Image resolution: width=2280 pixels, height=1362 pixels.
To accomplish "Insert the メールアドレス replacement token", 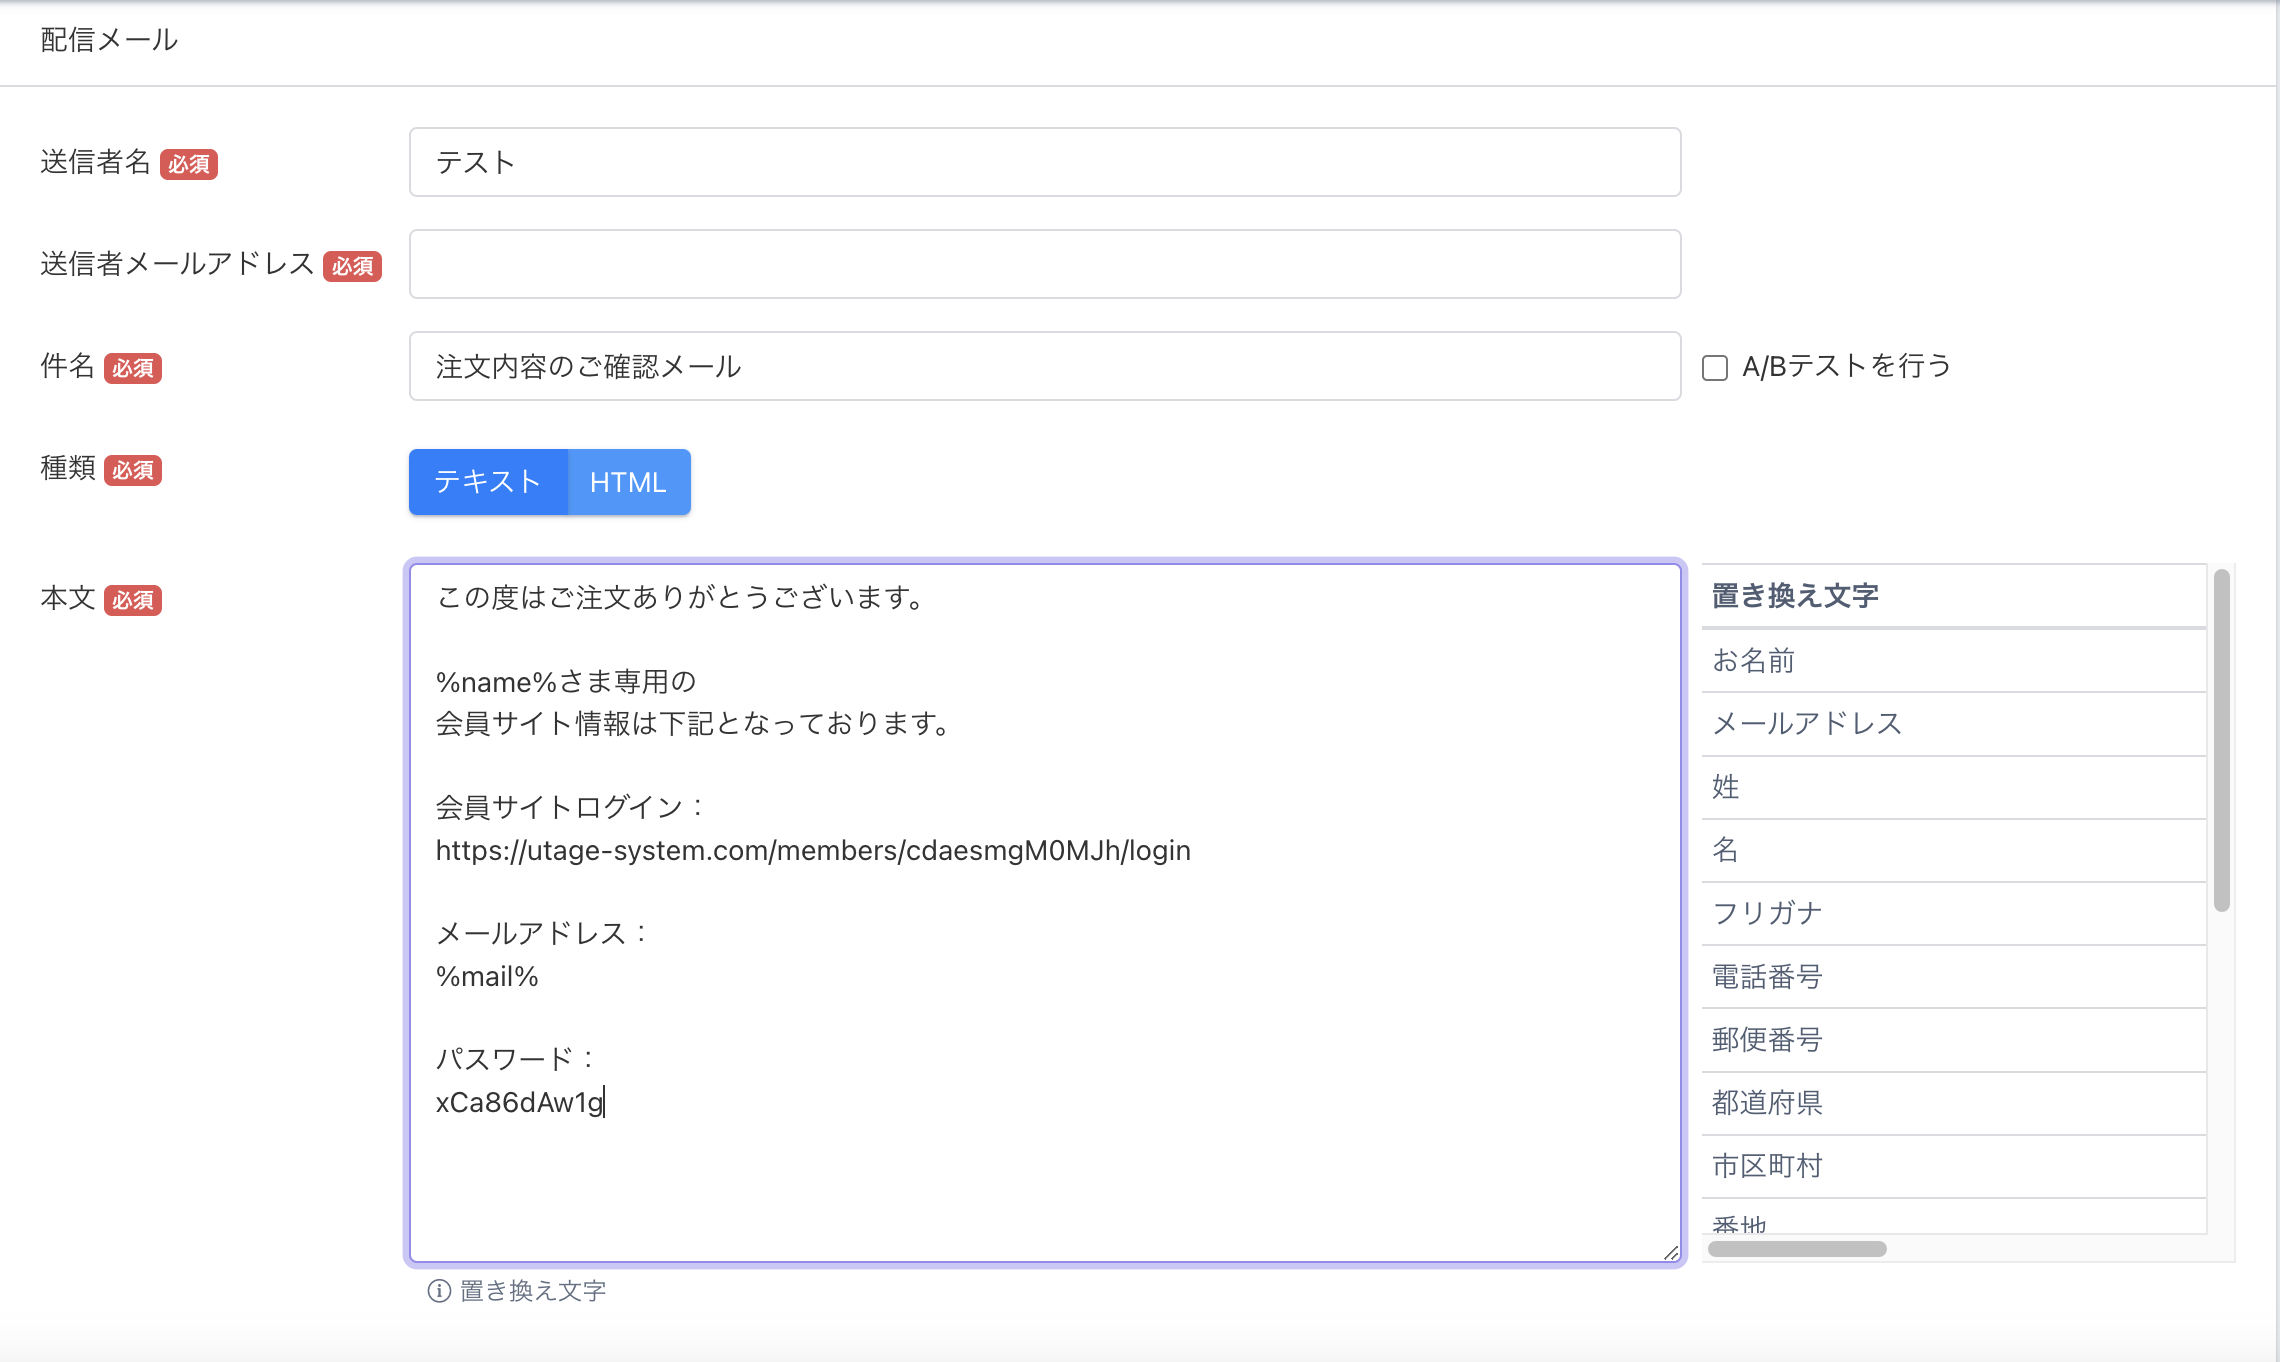I will coord(1806,724).
